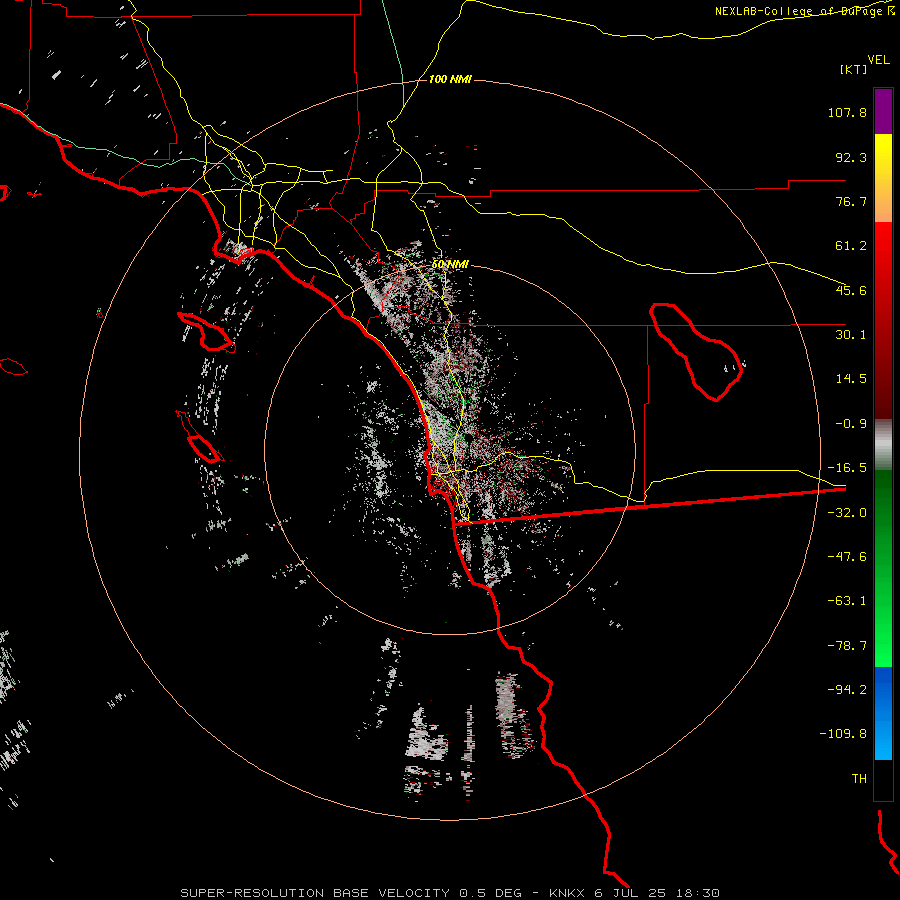Select the 45.6 legend value

(851, 290)
